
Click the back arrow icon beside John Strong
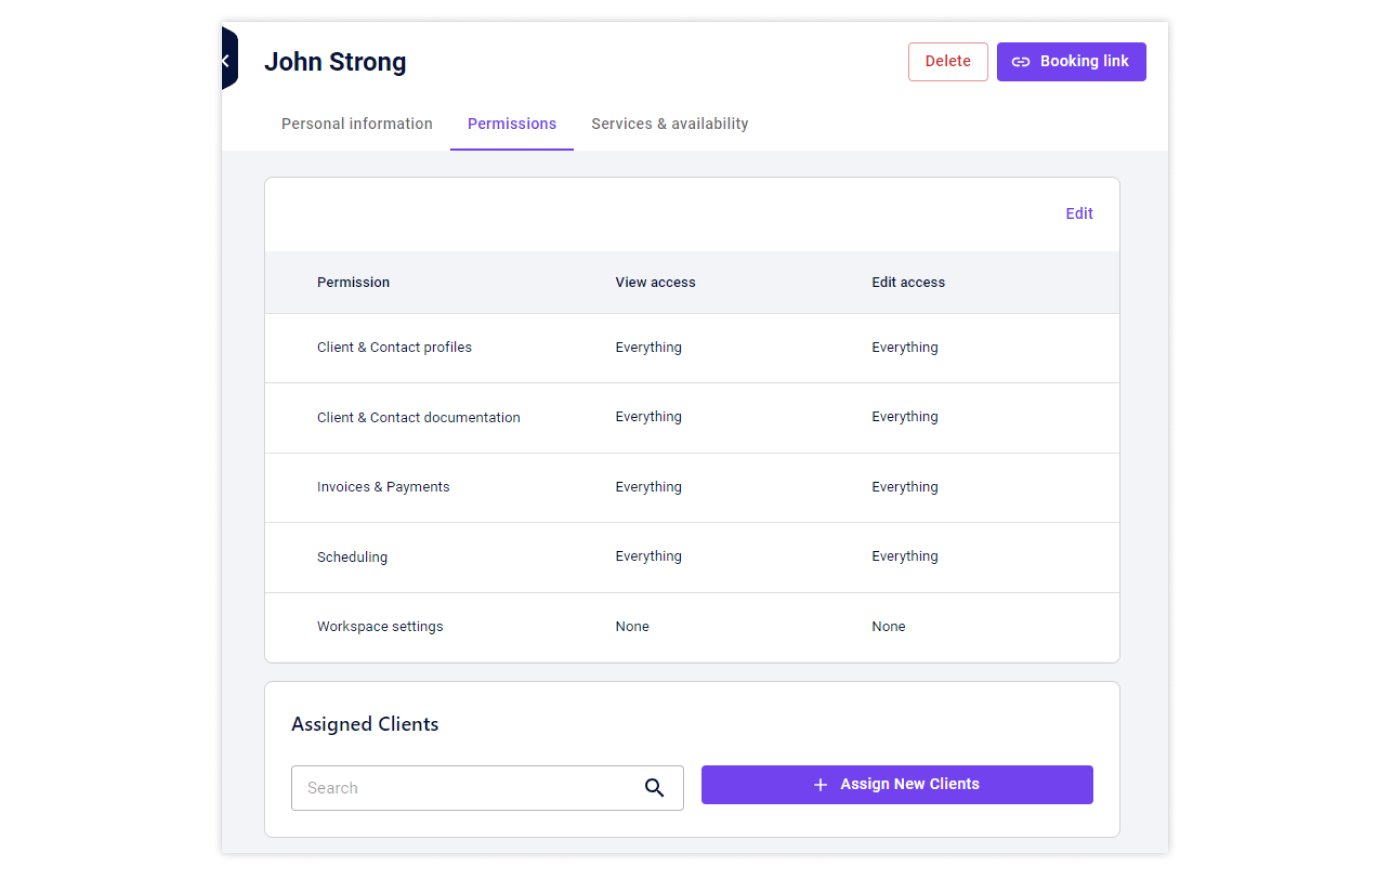pyautogui.click(x=225, y=60)
